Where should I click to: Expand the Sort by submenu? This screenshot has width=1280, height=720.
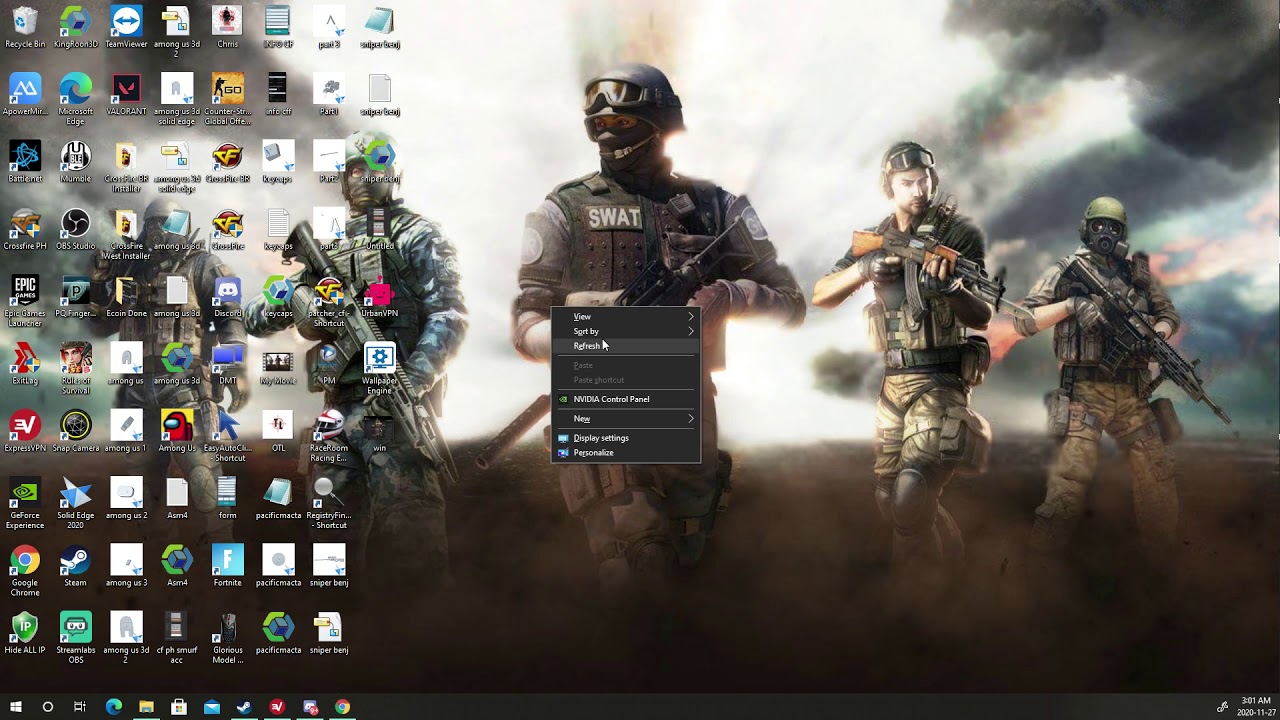click(x=626, y=331)
